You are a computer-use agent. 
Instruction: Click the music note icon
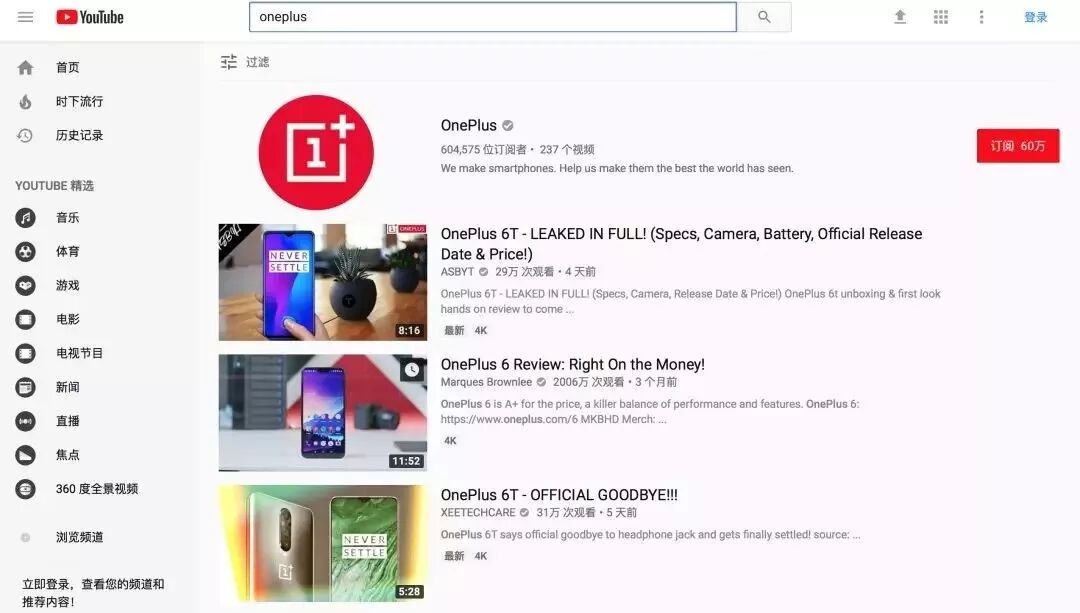tap(25, 218)
